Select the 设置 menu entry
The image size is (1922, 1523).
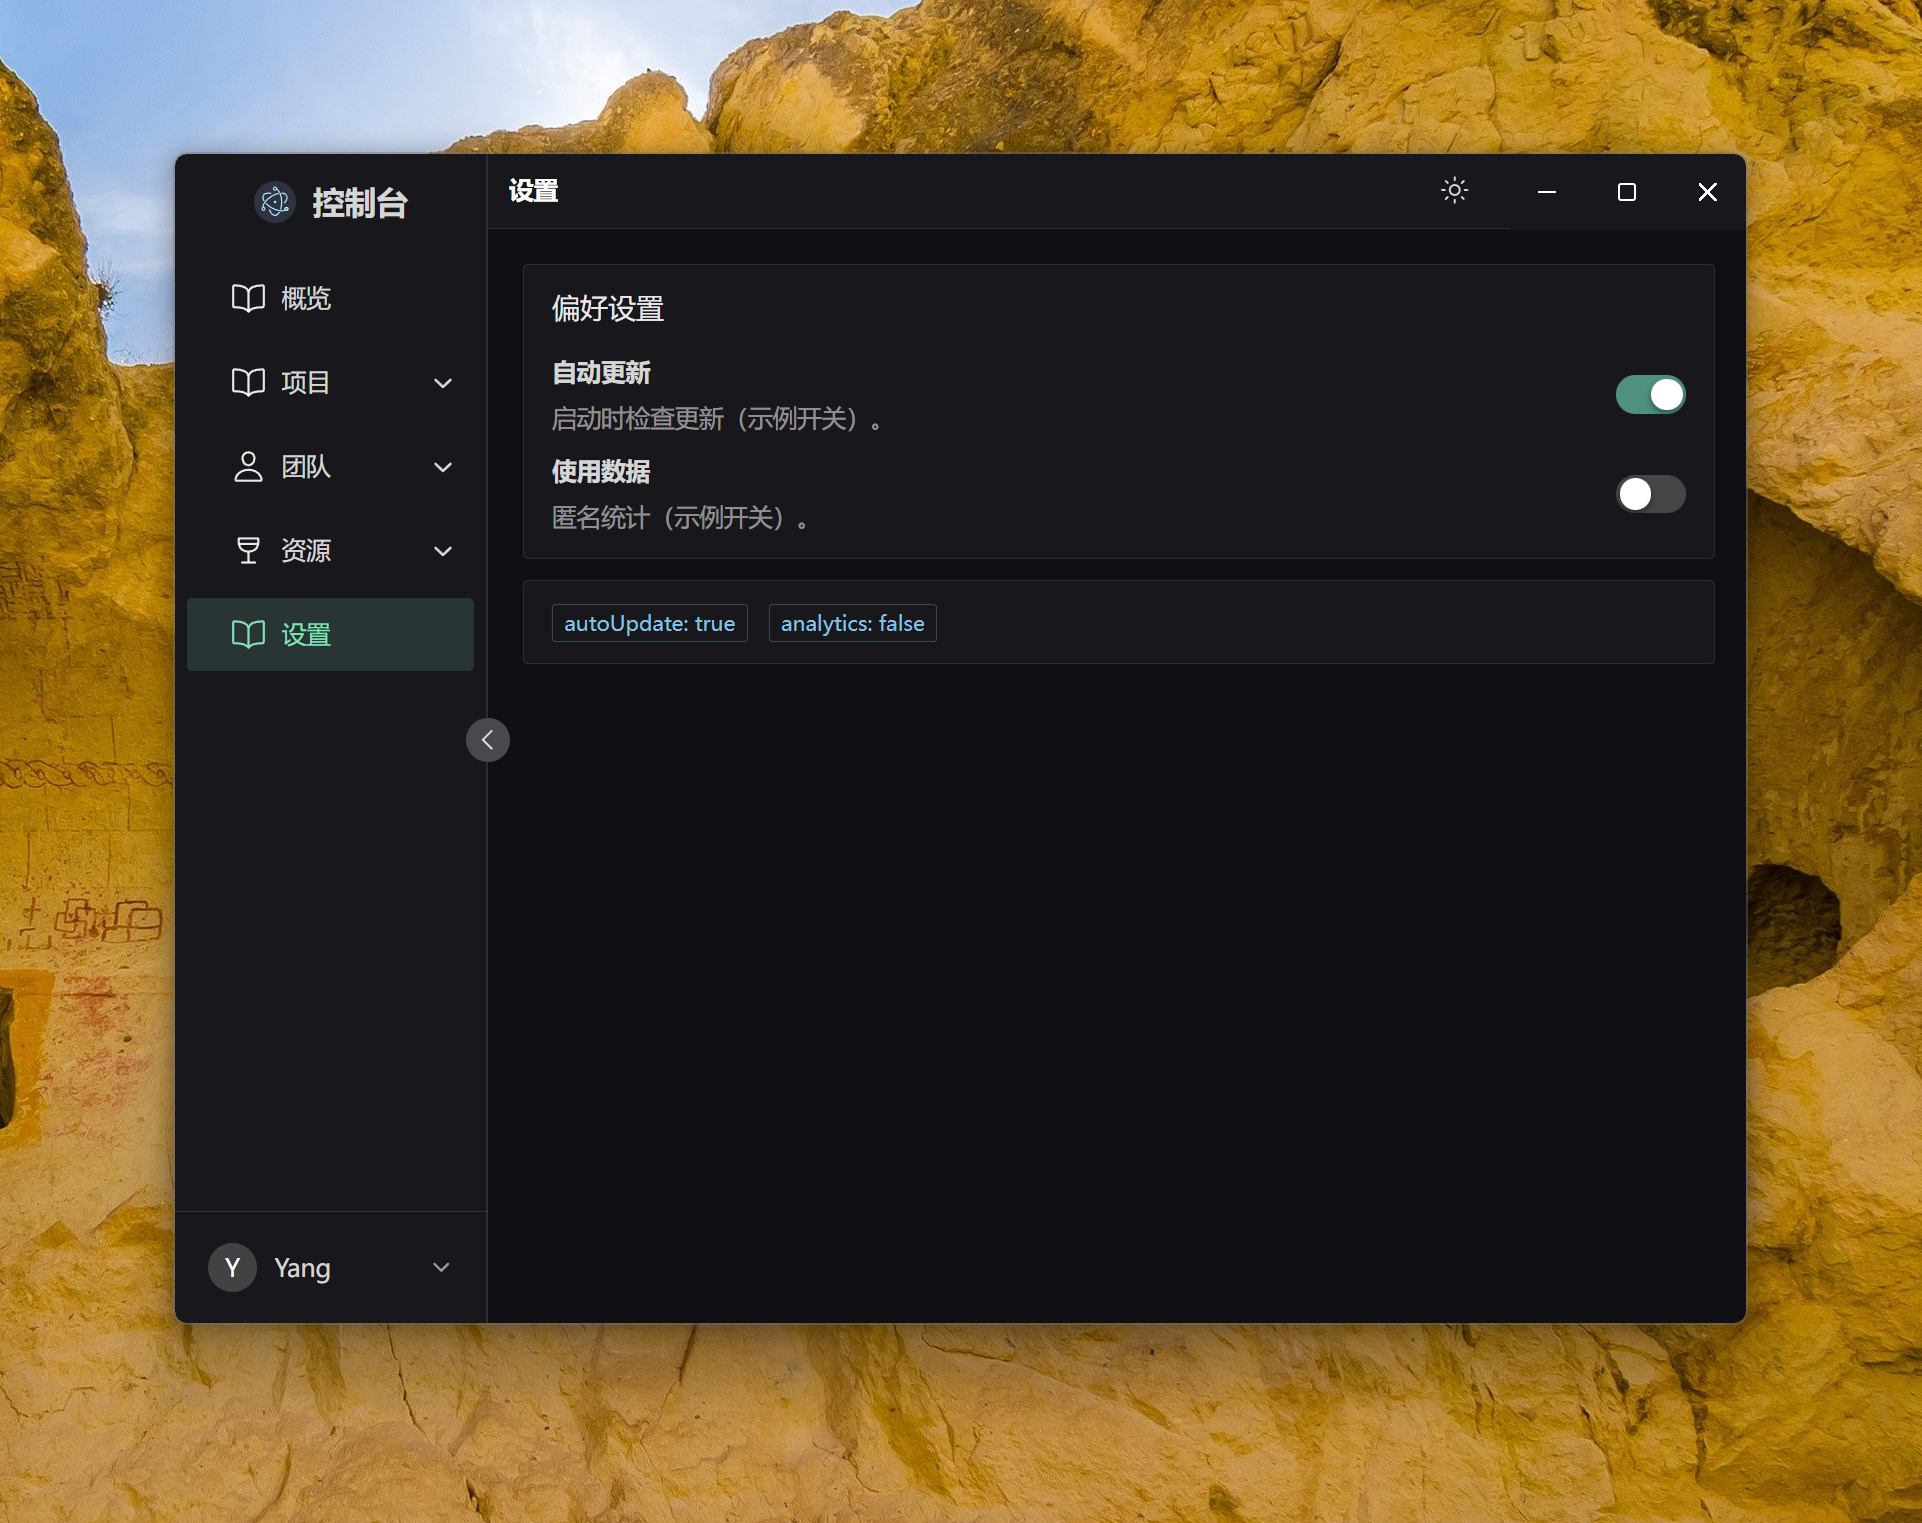[x=305, y=634]
